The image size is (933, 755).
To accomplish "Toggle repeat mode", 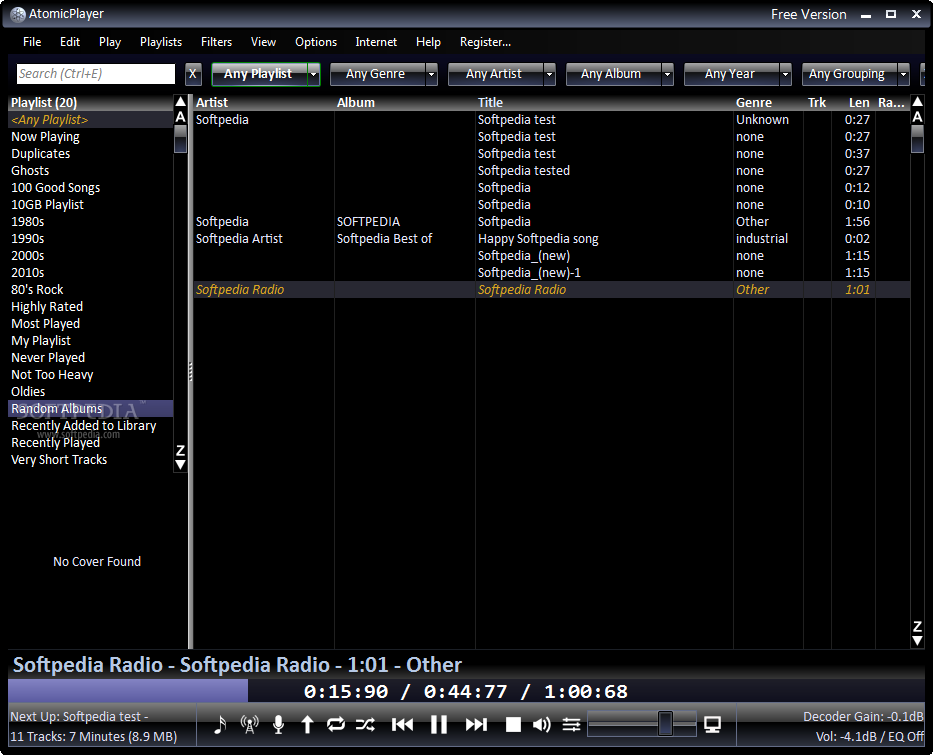I will [336, 725].
